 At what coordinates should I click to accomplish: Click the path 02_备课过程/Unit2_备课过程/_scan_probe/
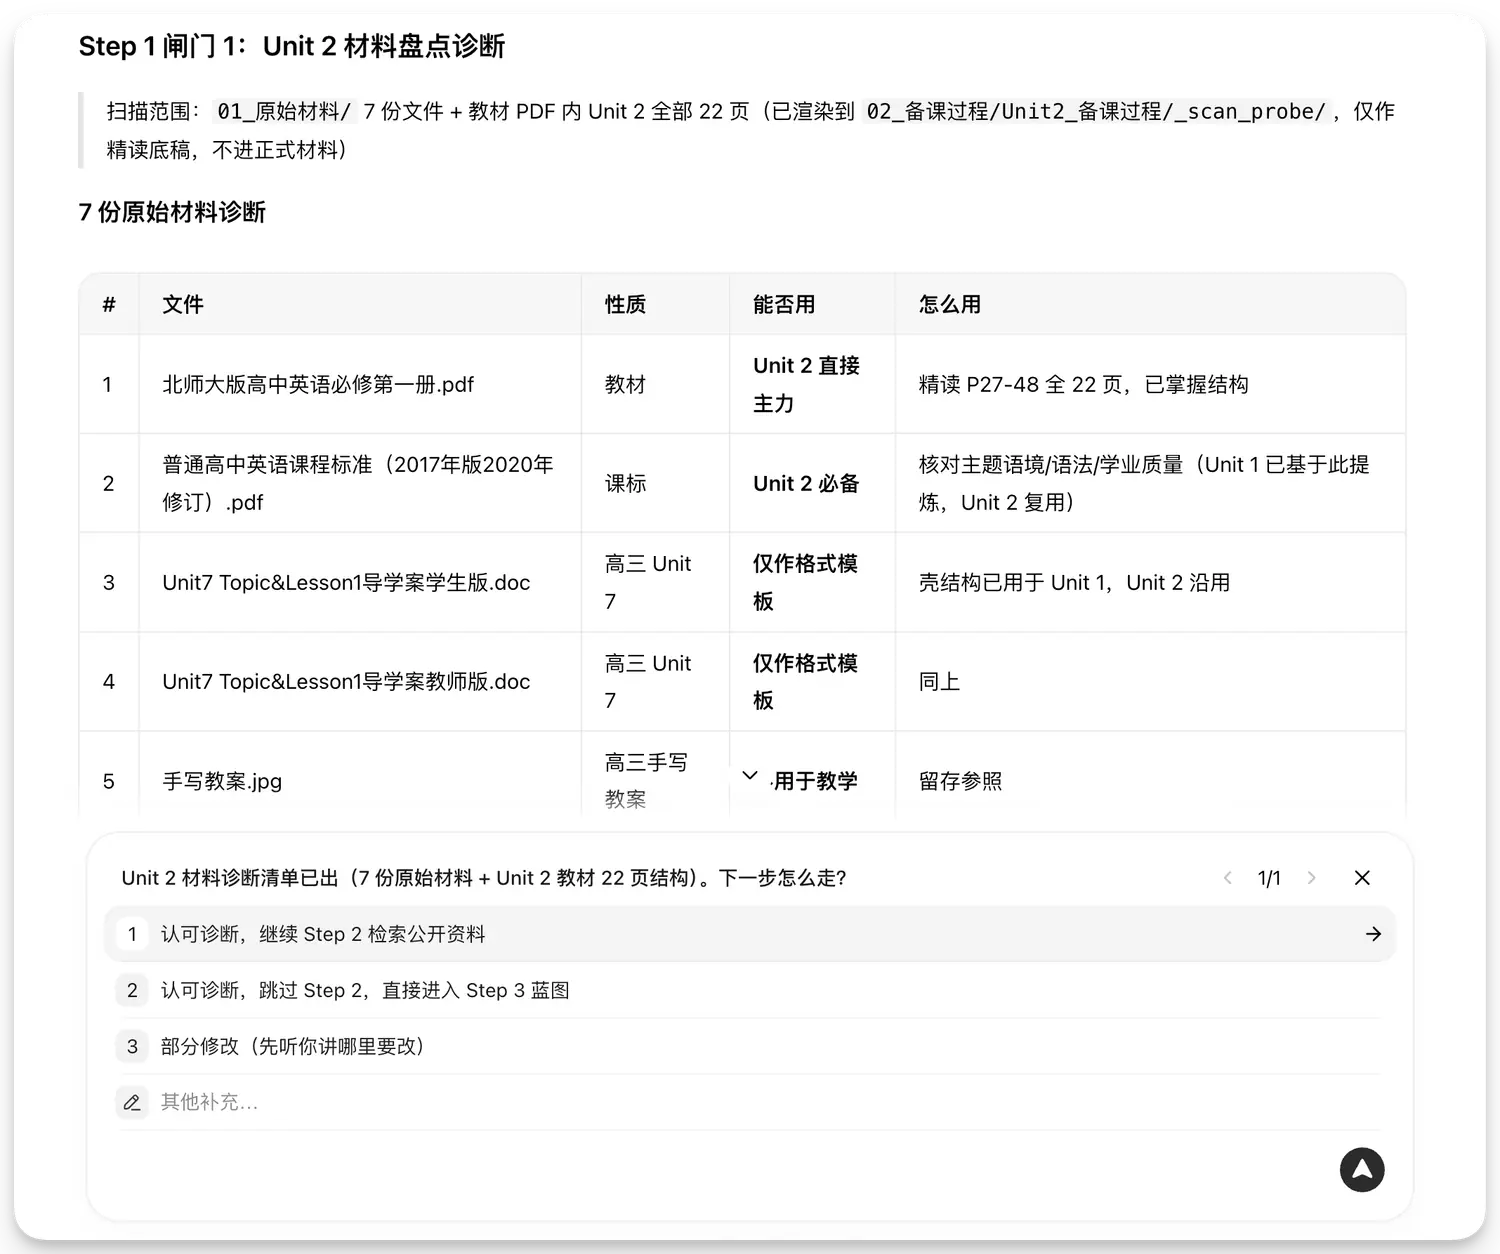point(1096,111)
